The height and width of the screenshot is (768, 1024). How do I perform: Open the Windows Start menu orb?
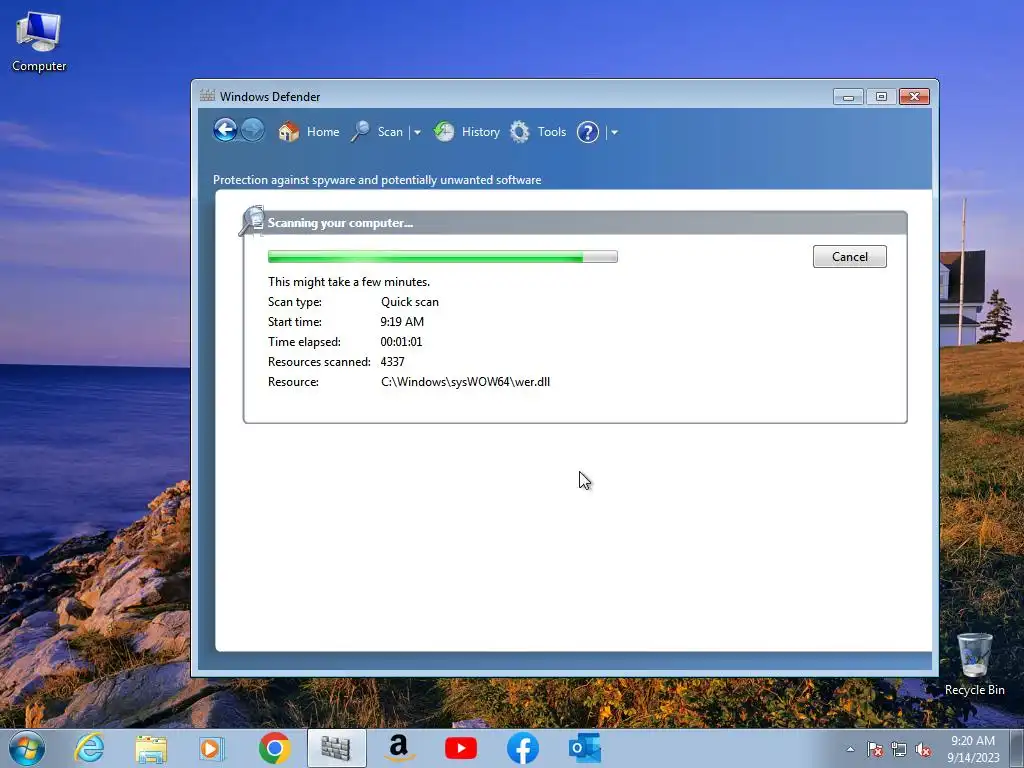tap(27, 748)
